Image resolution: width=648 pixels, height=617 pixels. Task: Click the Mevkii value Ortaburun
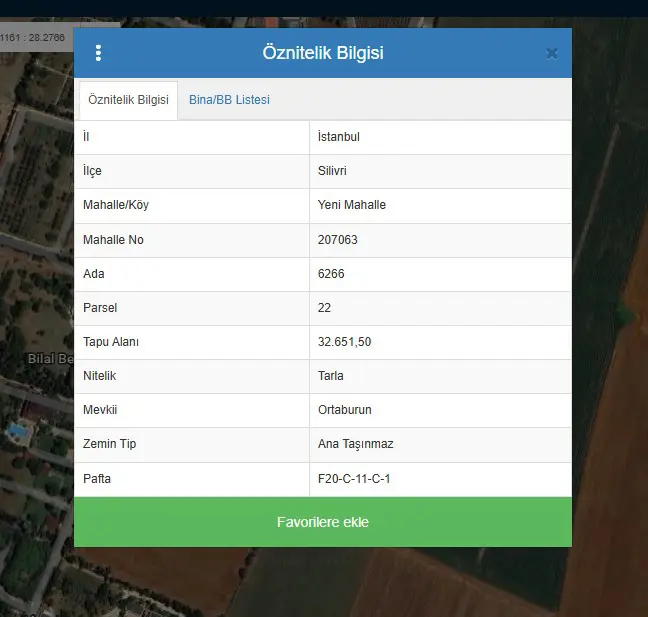[345, 410]
